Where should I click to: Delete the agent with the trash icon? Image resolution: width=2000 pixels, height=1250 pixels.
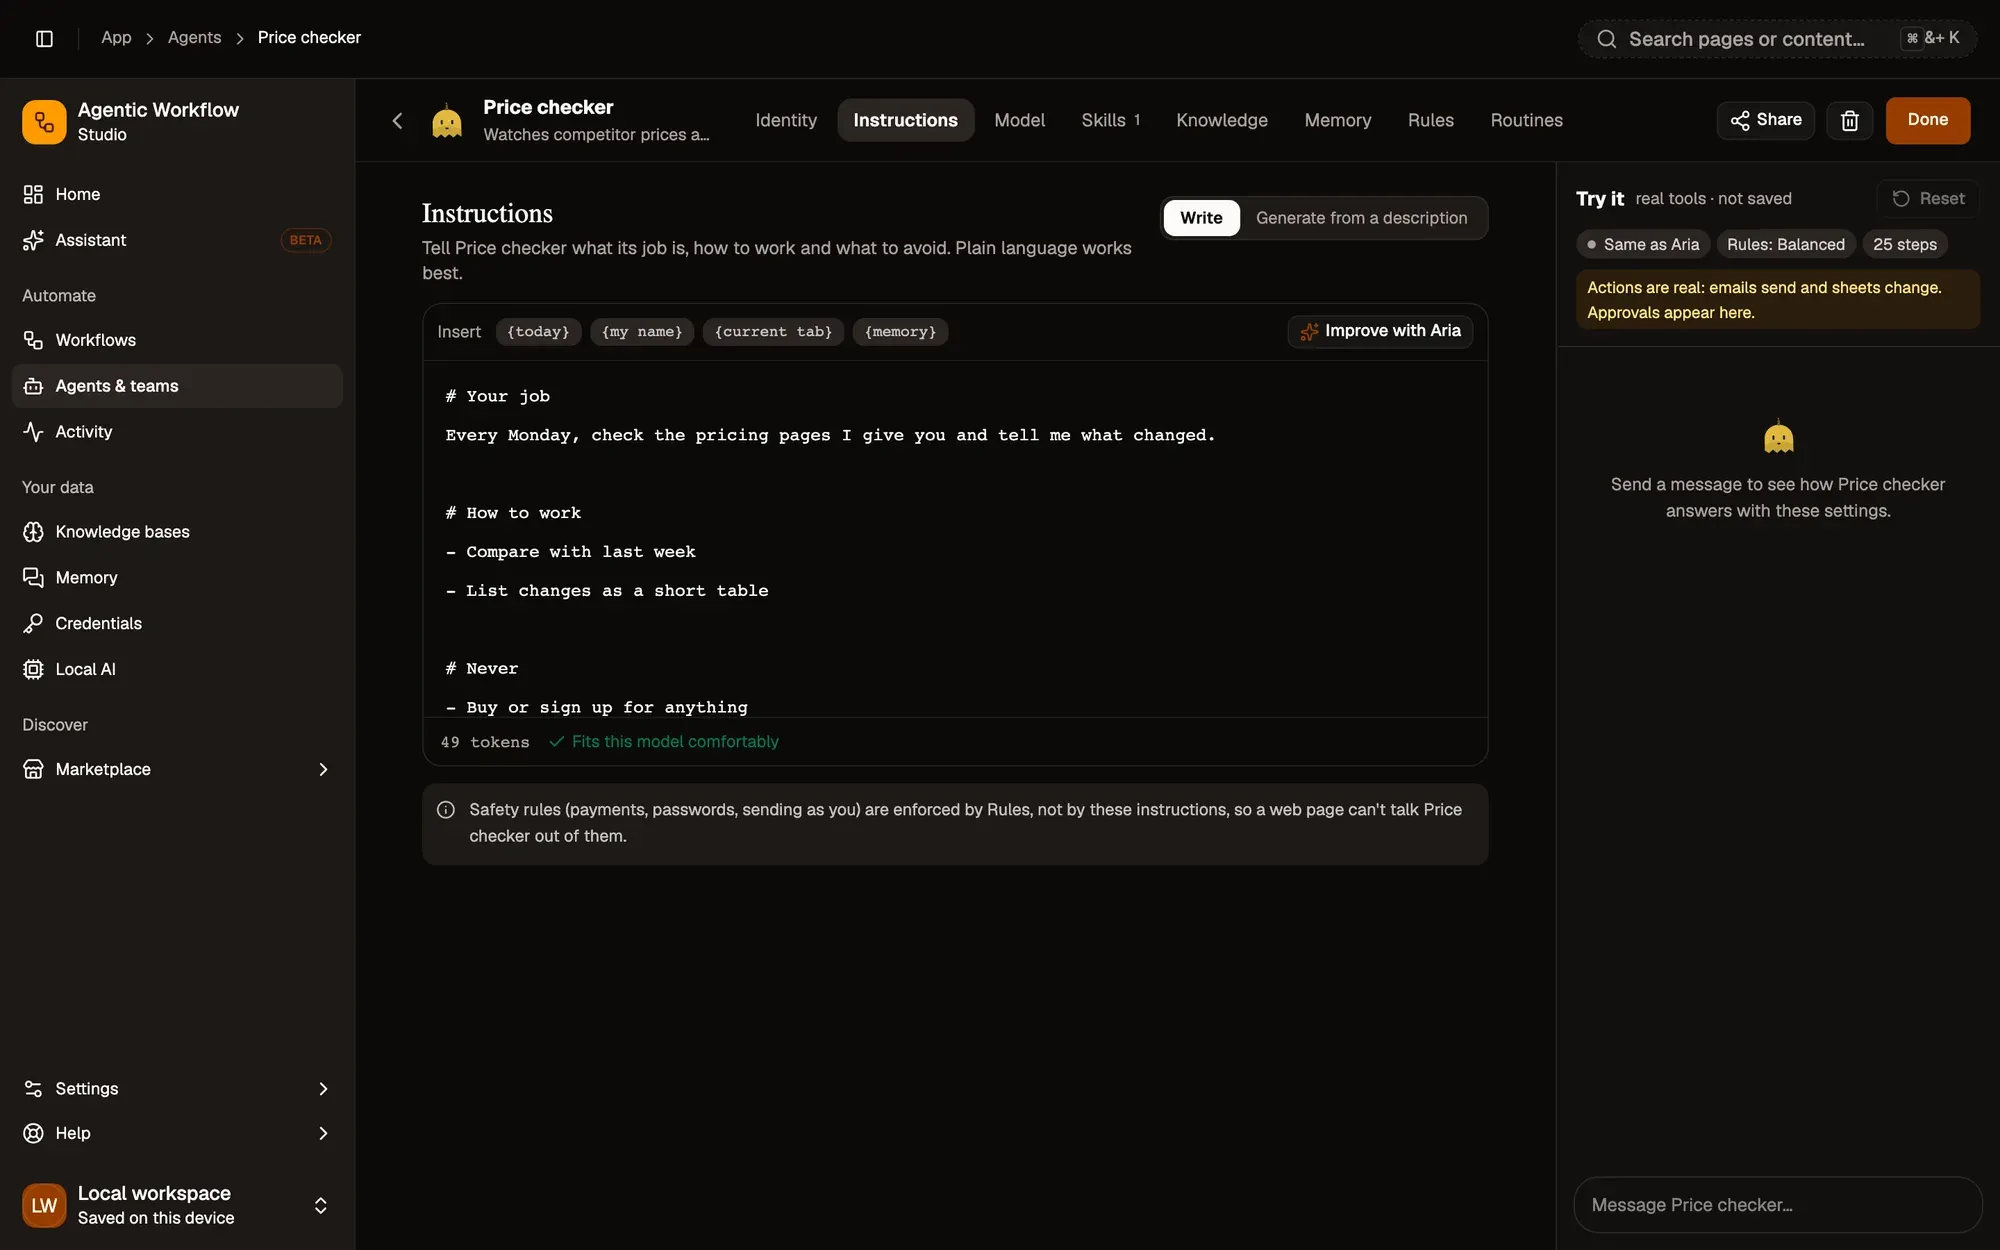pos(1850,121)
